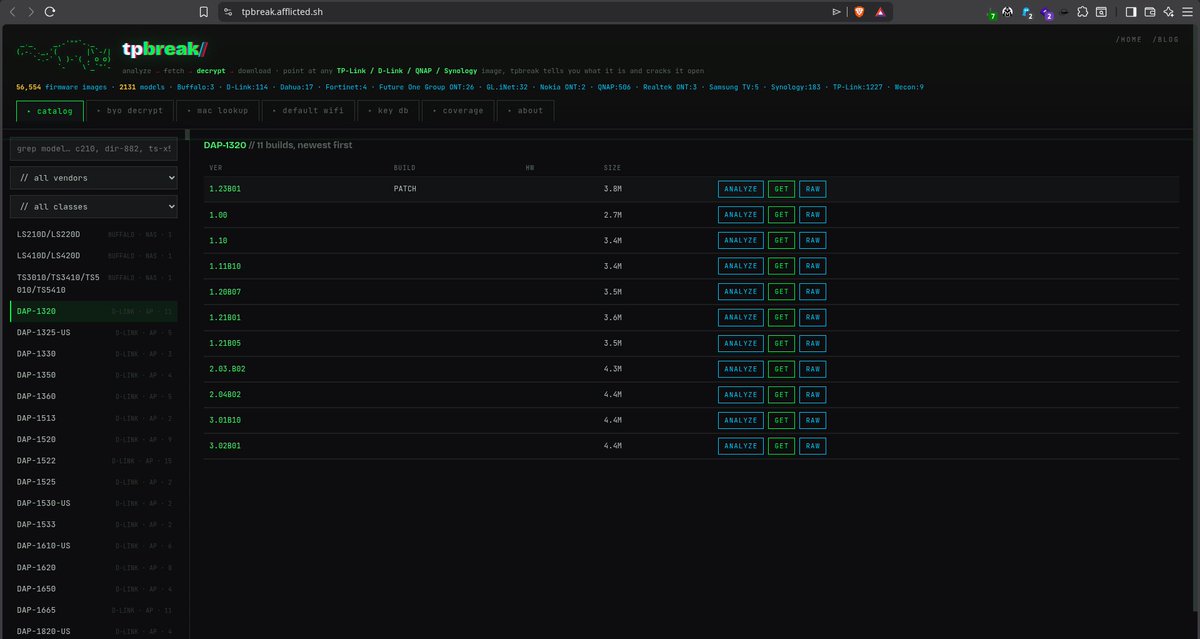Click ANALYZE for version 1.23B01
This screenshot has height=639, width=1200.
coord(741,189)
